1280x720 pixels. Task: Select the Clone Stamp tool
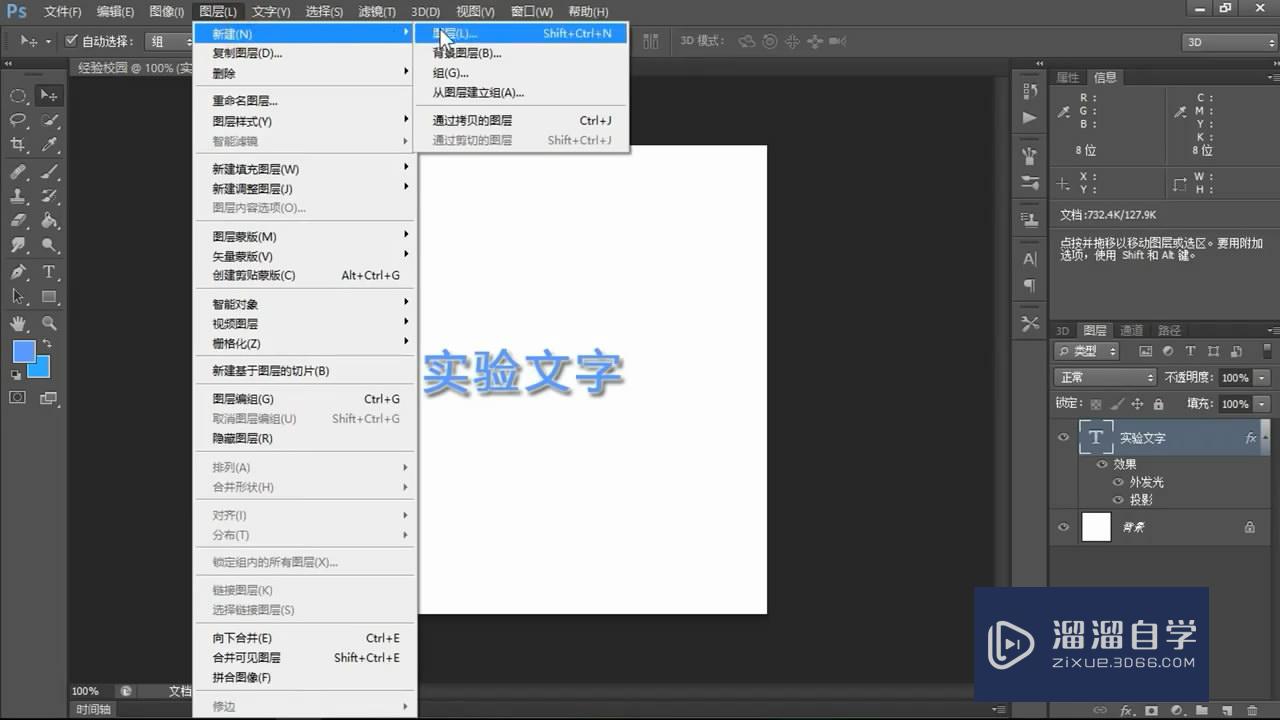tap(18, 196)
